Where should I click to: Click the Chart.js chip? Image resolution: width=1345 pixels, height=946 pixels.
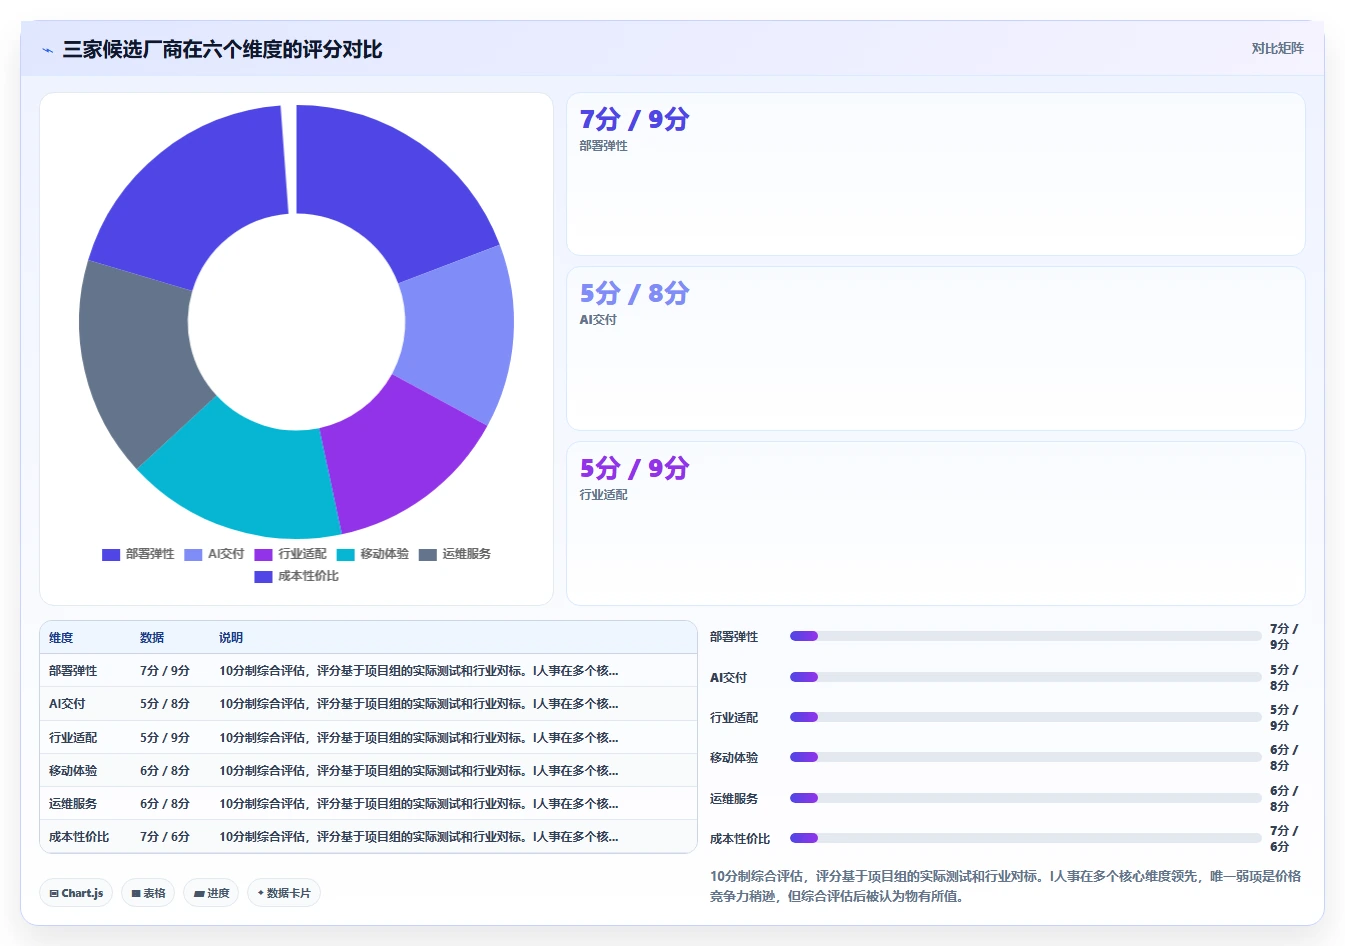click(x=76, y=893)
